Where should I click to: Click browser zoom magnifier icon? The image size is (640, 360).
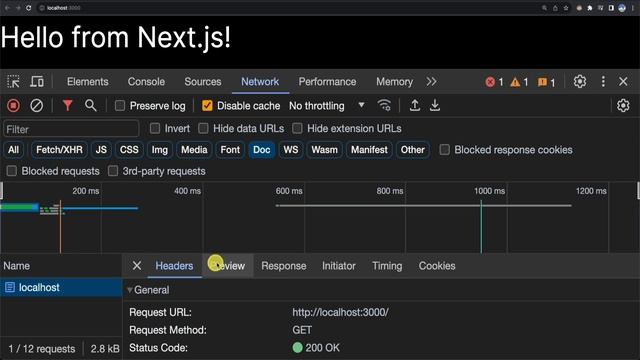544,8
